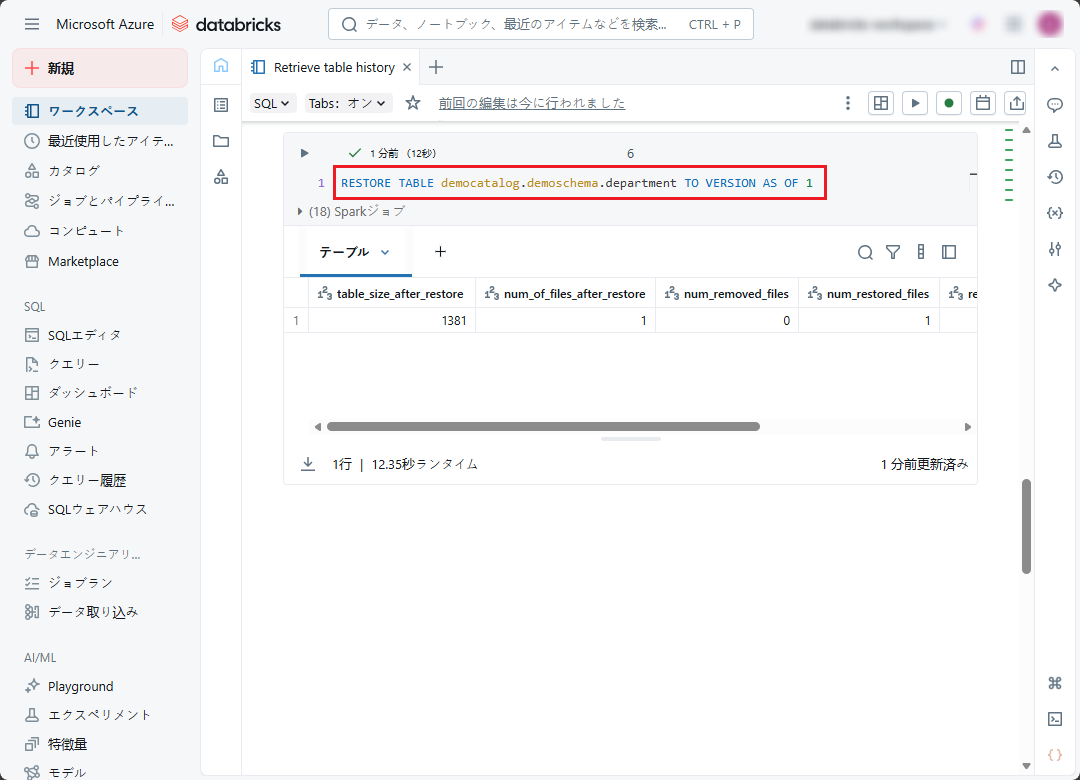1080x780 pixels.
Task: Open the notebook schedule calendar icon
Action: point(983,103)
